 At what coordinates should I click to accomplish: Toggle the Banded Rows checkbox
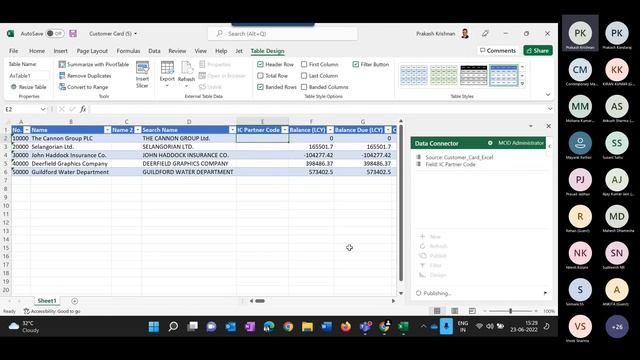point(260,87)
